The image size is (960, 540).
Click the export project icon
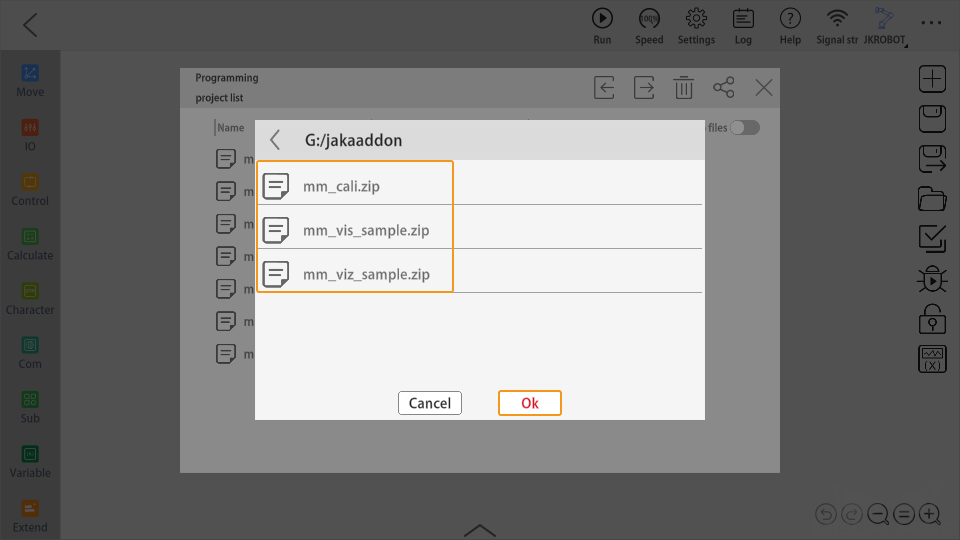[x=644, y=88]
